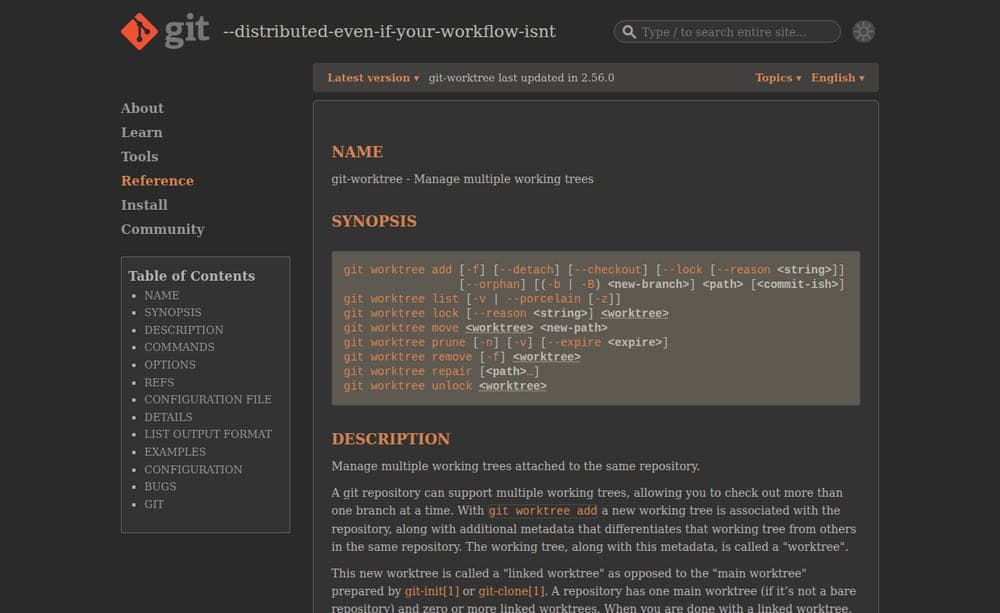
Task: Click the --distributed-even-if-your-workflow-isnt tagline
Action: [x=389, y=32]
